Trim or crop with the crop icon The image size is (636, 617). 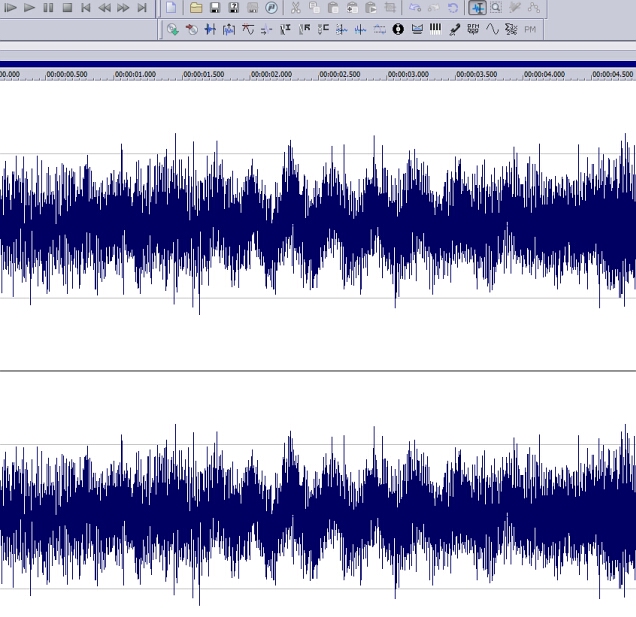coord(390,8)
